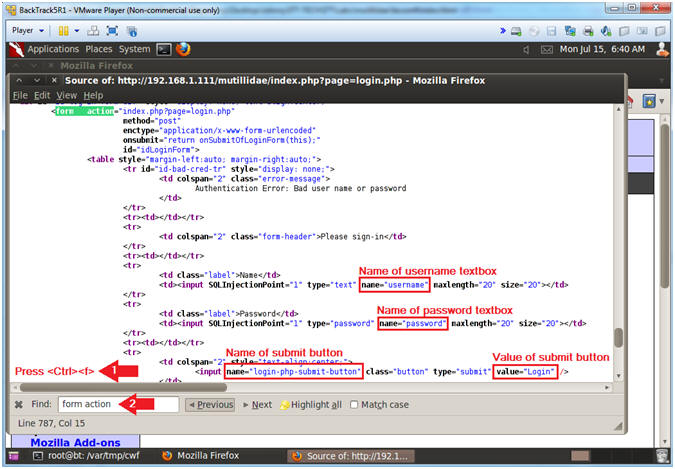
Task: Click the Mozilla Add-ons link
Action: click(x=75, y=442)
